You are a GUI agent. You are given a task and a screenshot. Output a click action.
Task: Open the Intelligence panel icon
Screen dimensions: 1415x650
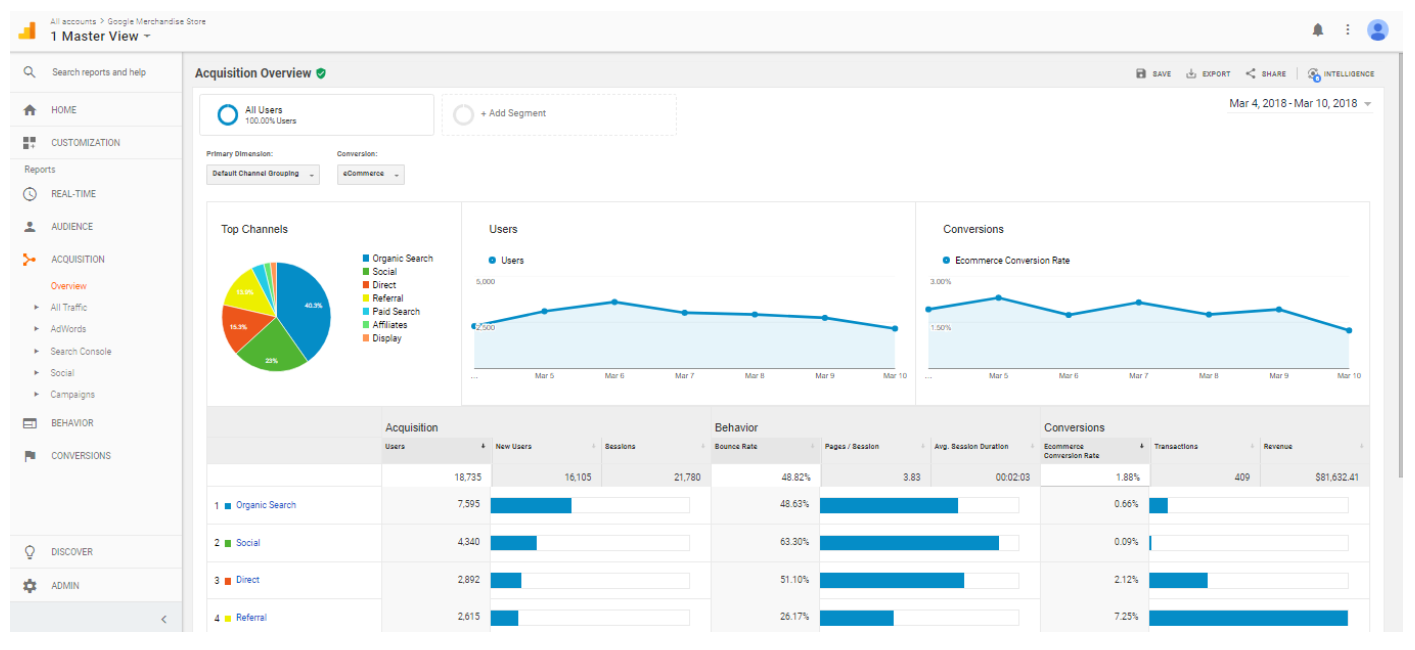point(1313,74)
